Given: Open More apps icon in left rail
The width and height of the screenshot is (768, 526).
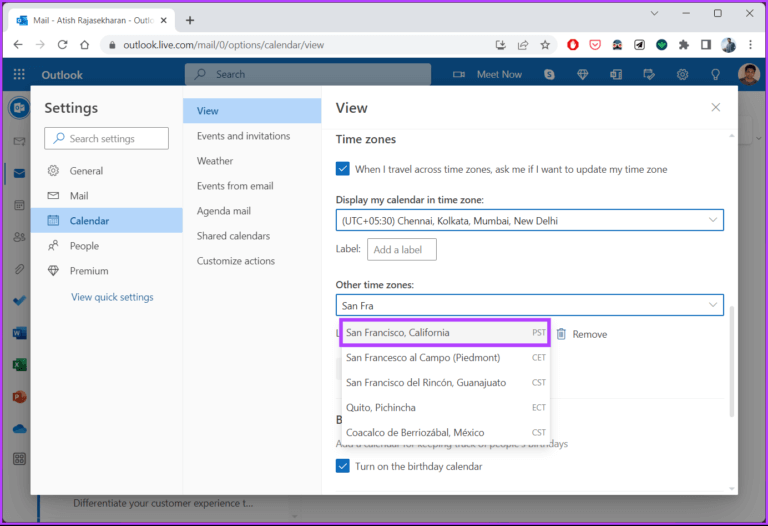Looking at the screenshot, I should click(20, 459).
